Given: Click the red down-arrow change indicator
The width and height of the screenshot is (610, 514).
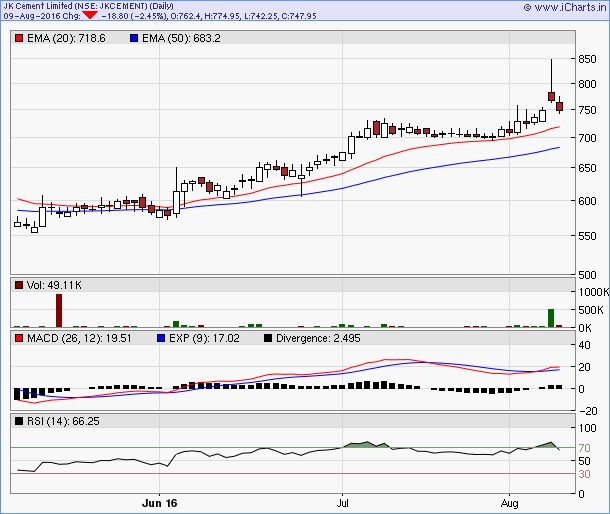Looking at the screenshot, I should 90,15.
